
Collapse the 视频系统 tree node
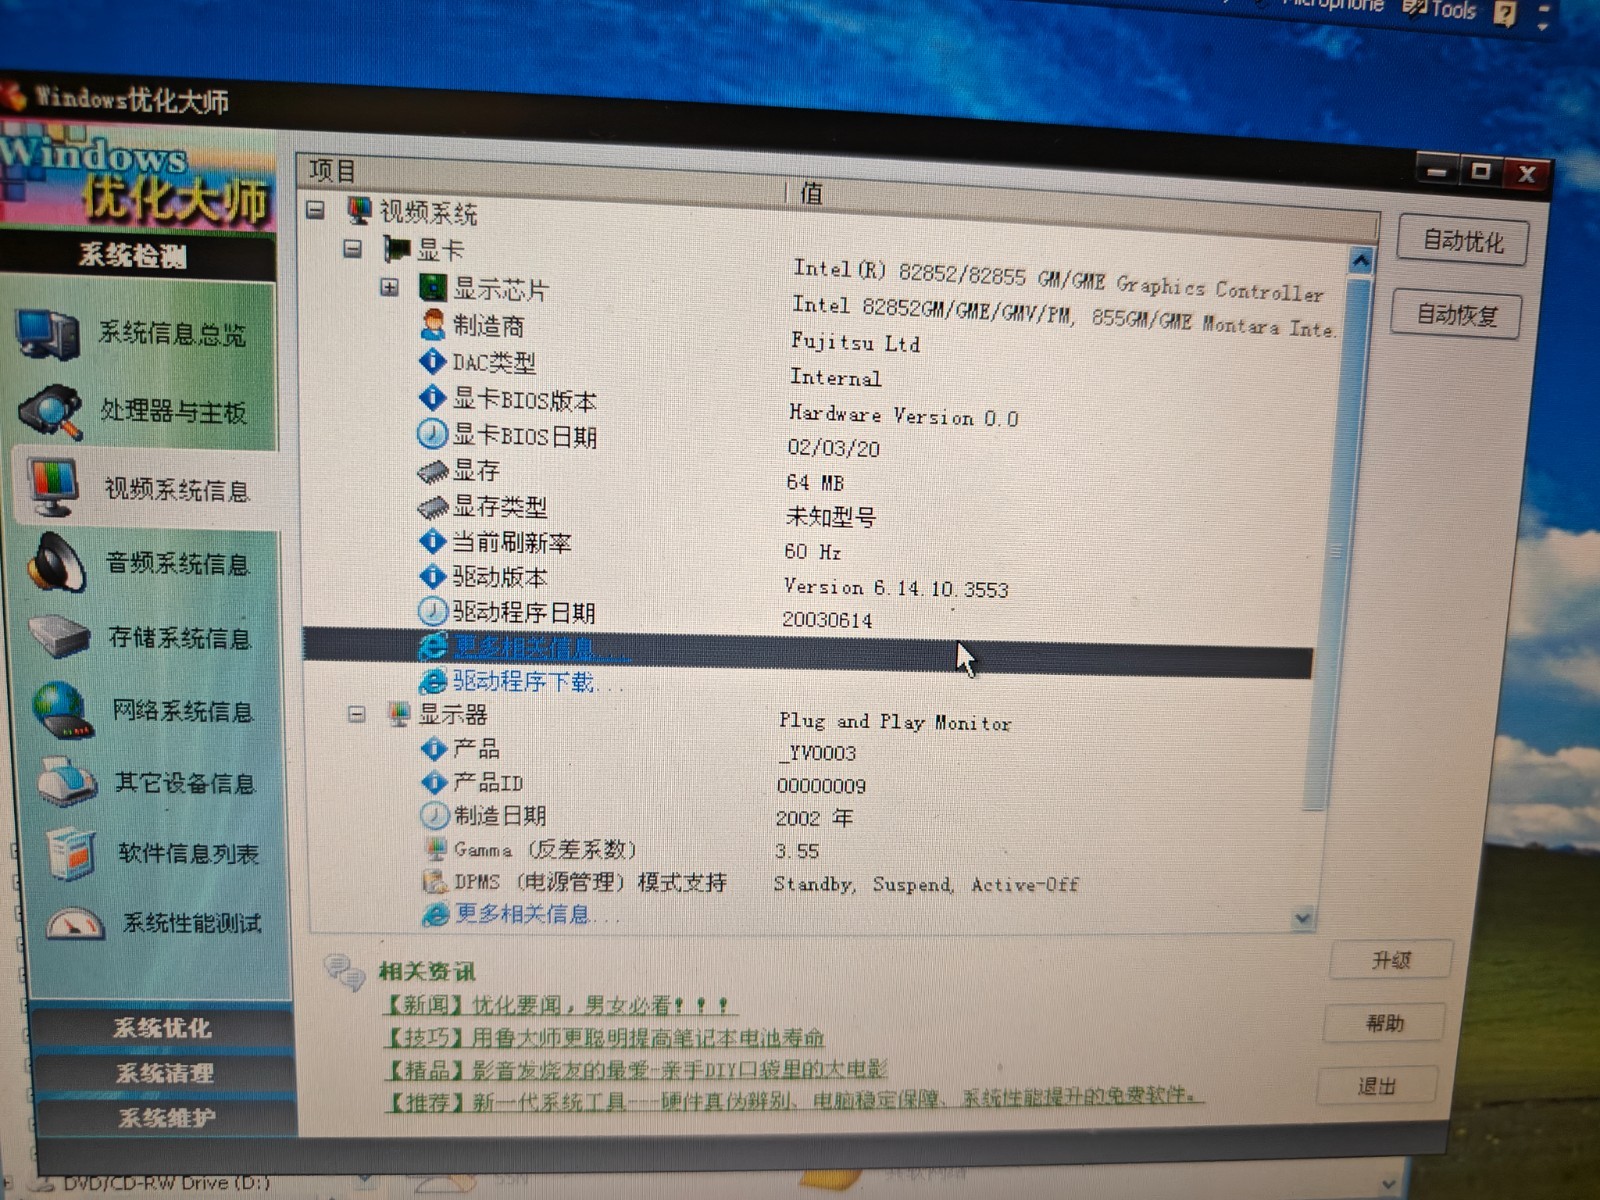tap(316, 210)
